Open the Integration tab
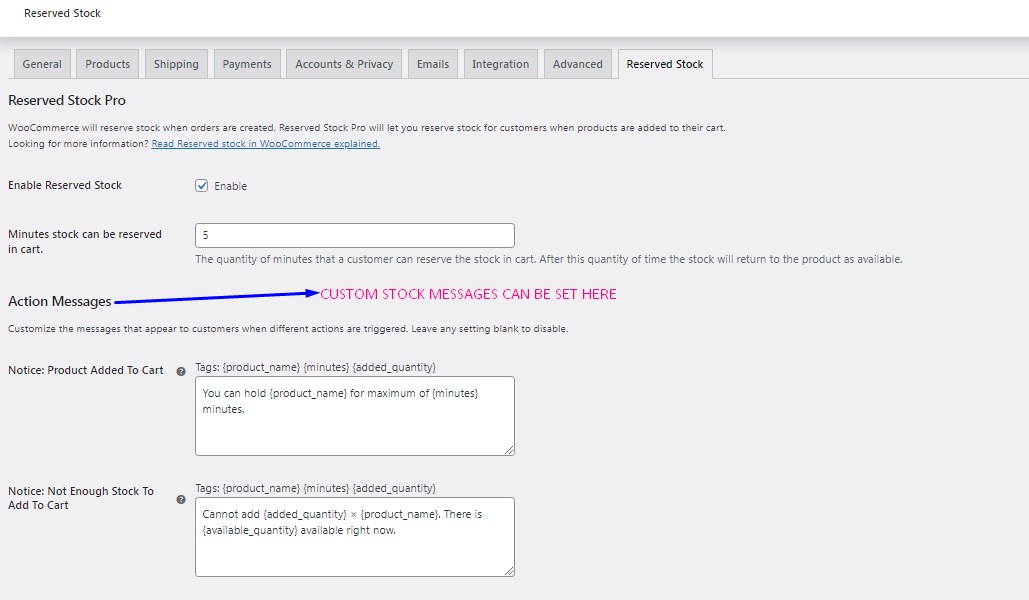Viewport: 1029px width, 600px height. coord(500,63)
